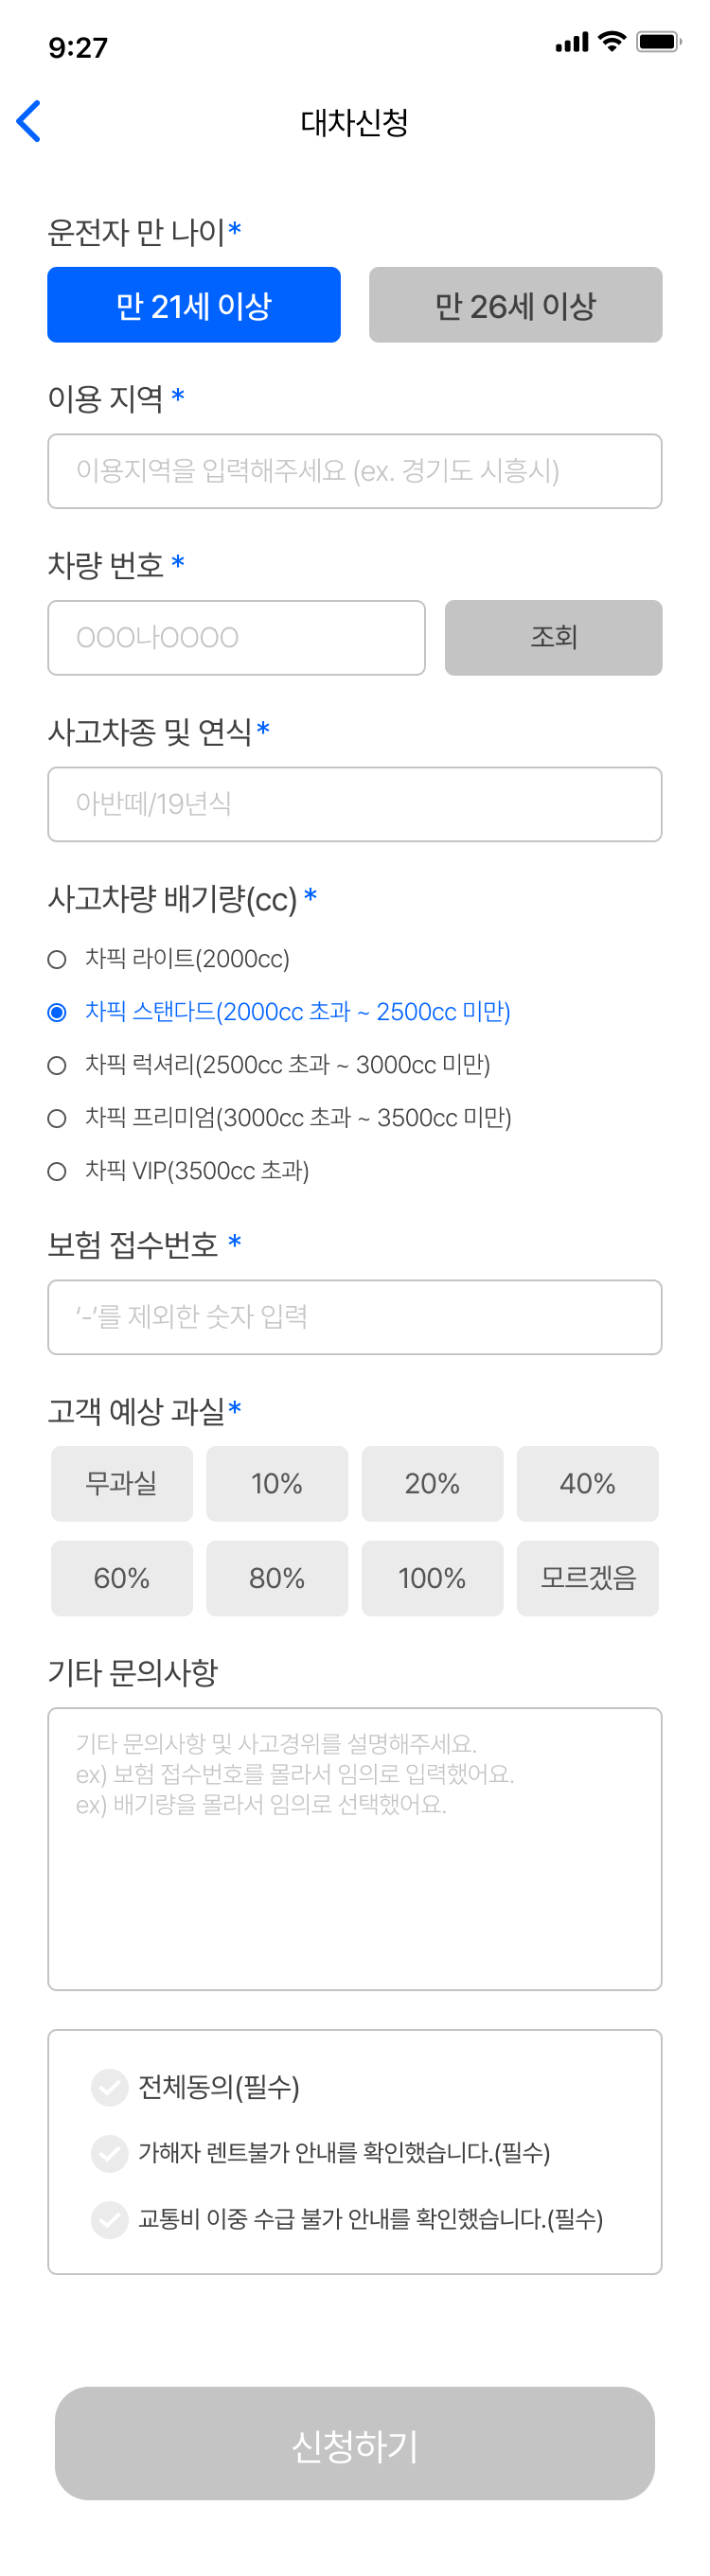Select 차픽 VIP(3500cc 초과) radio option
The image size is (710, 2576).
click(58, 1172)
